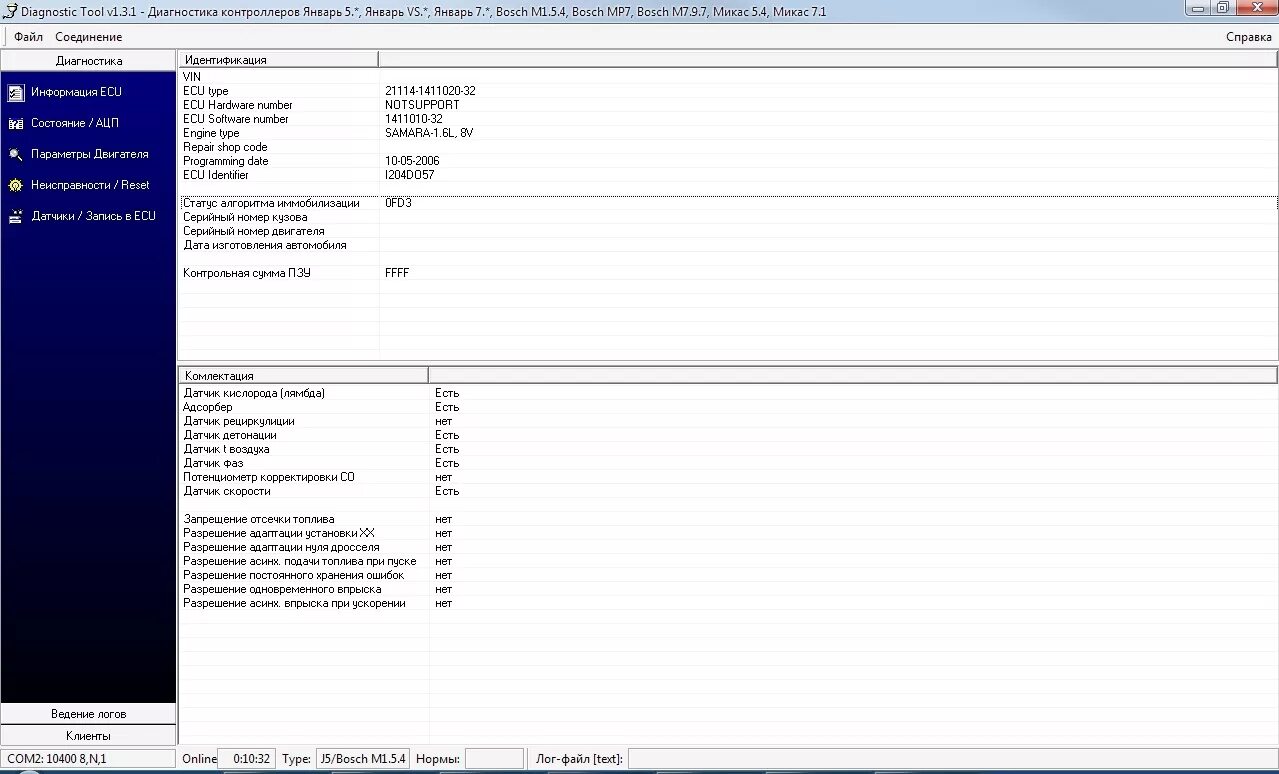Click COM2: 10400 8,N,1 status entry

(x=88, y=759)
